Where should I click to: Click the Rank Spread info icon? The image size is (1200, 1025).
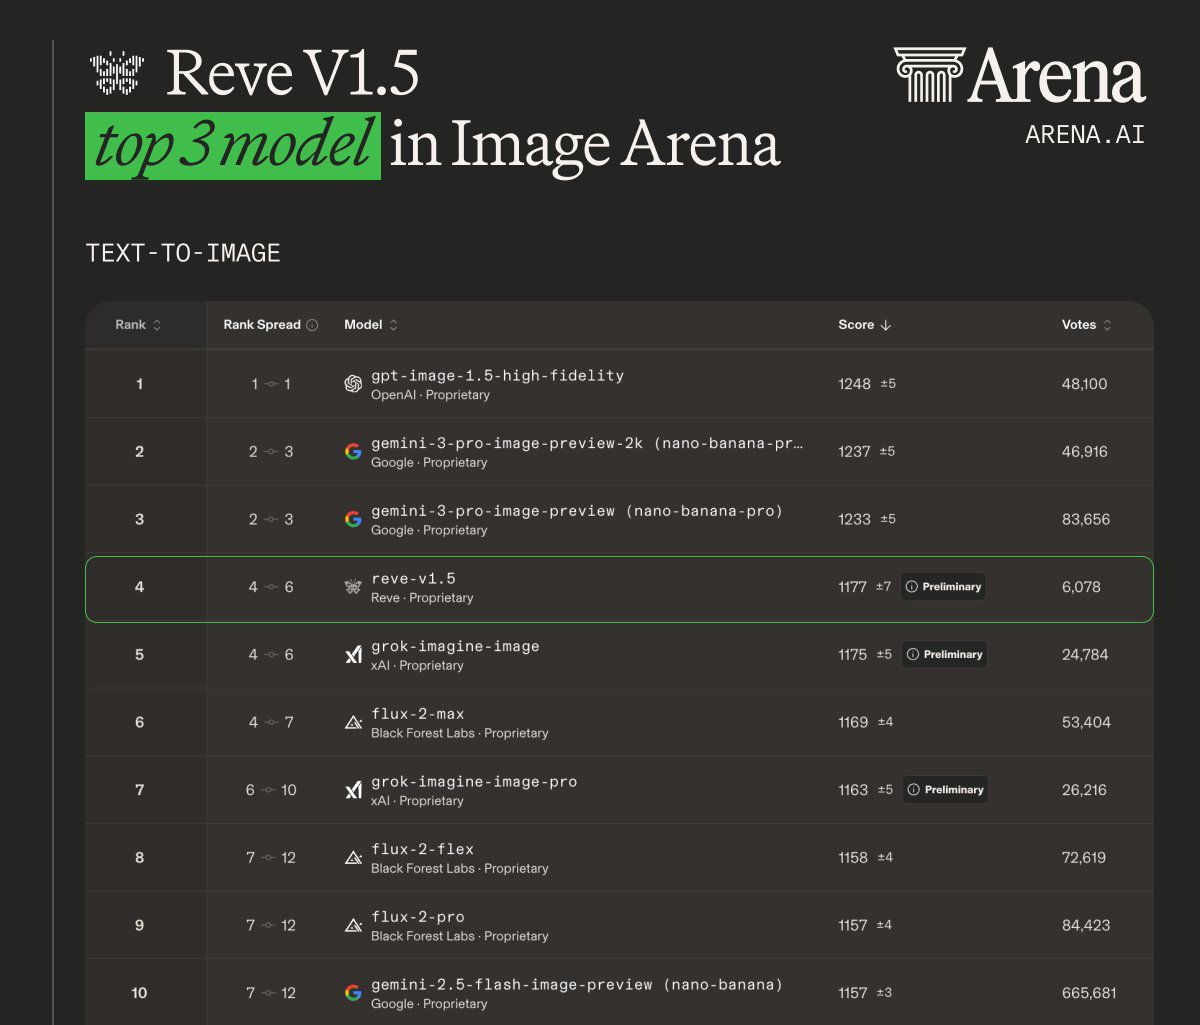(312, 325)
